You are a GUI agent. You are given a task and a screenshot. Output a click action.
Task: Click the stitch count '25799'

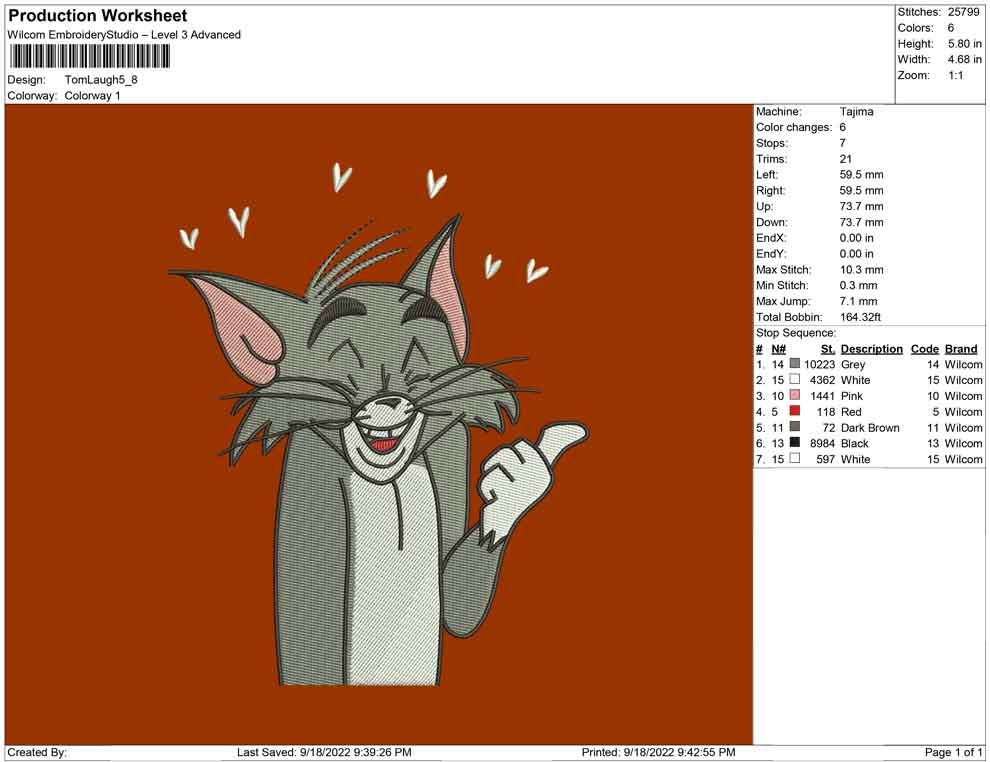pyautogui.click(x=963, y=12)
